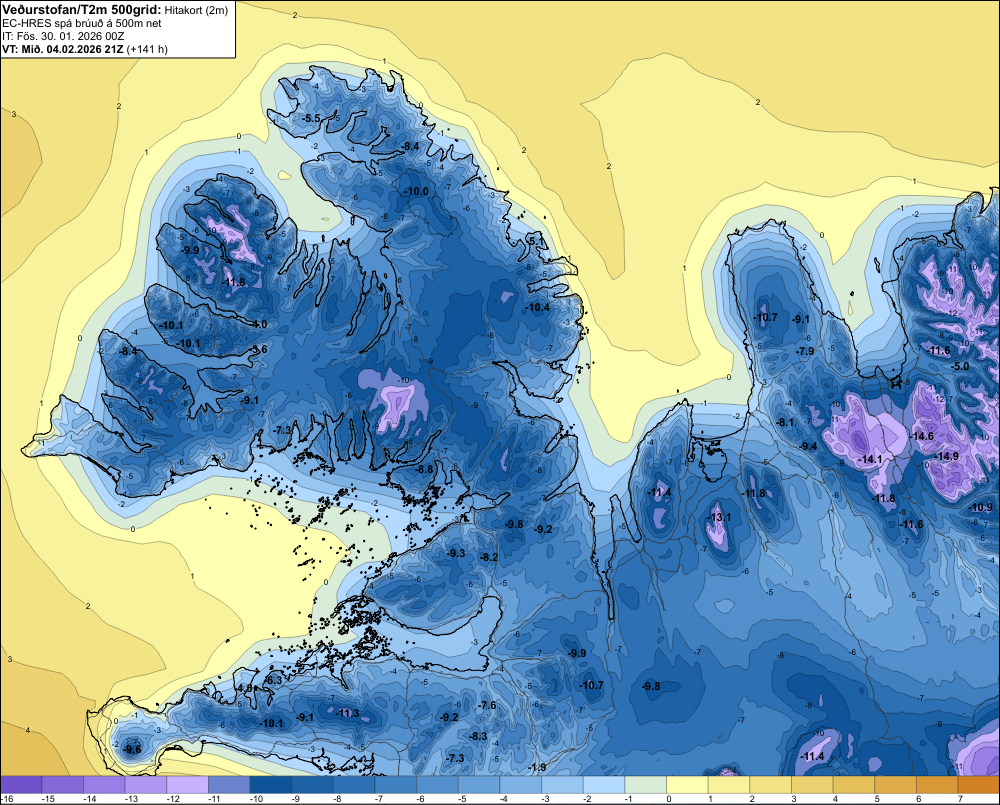Click the temperature value '-1.9' on the map

(x=538, y=767)
